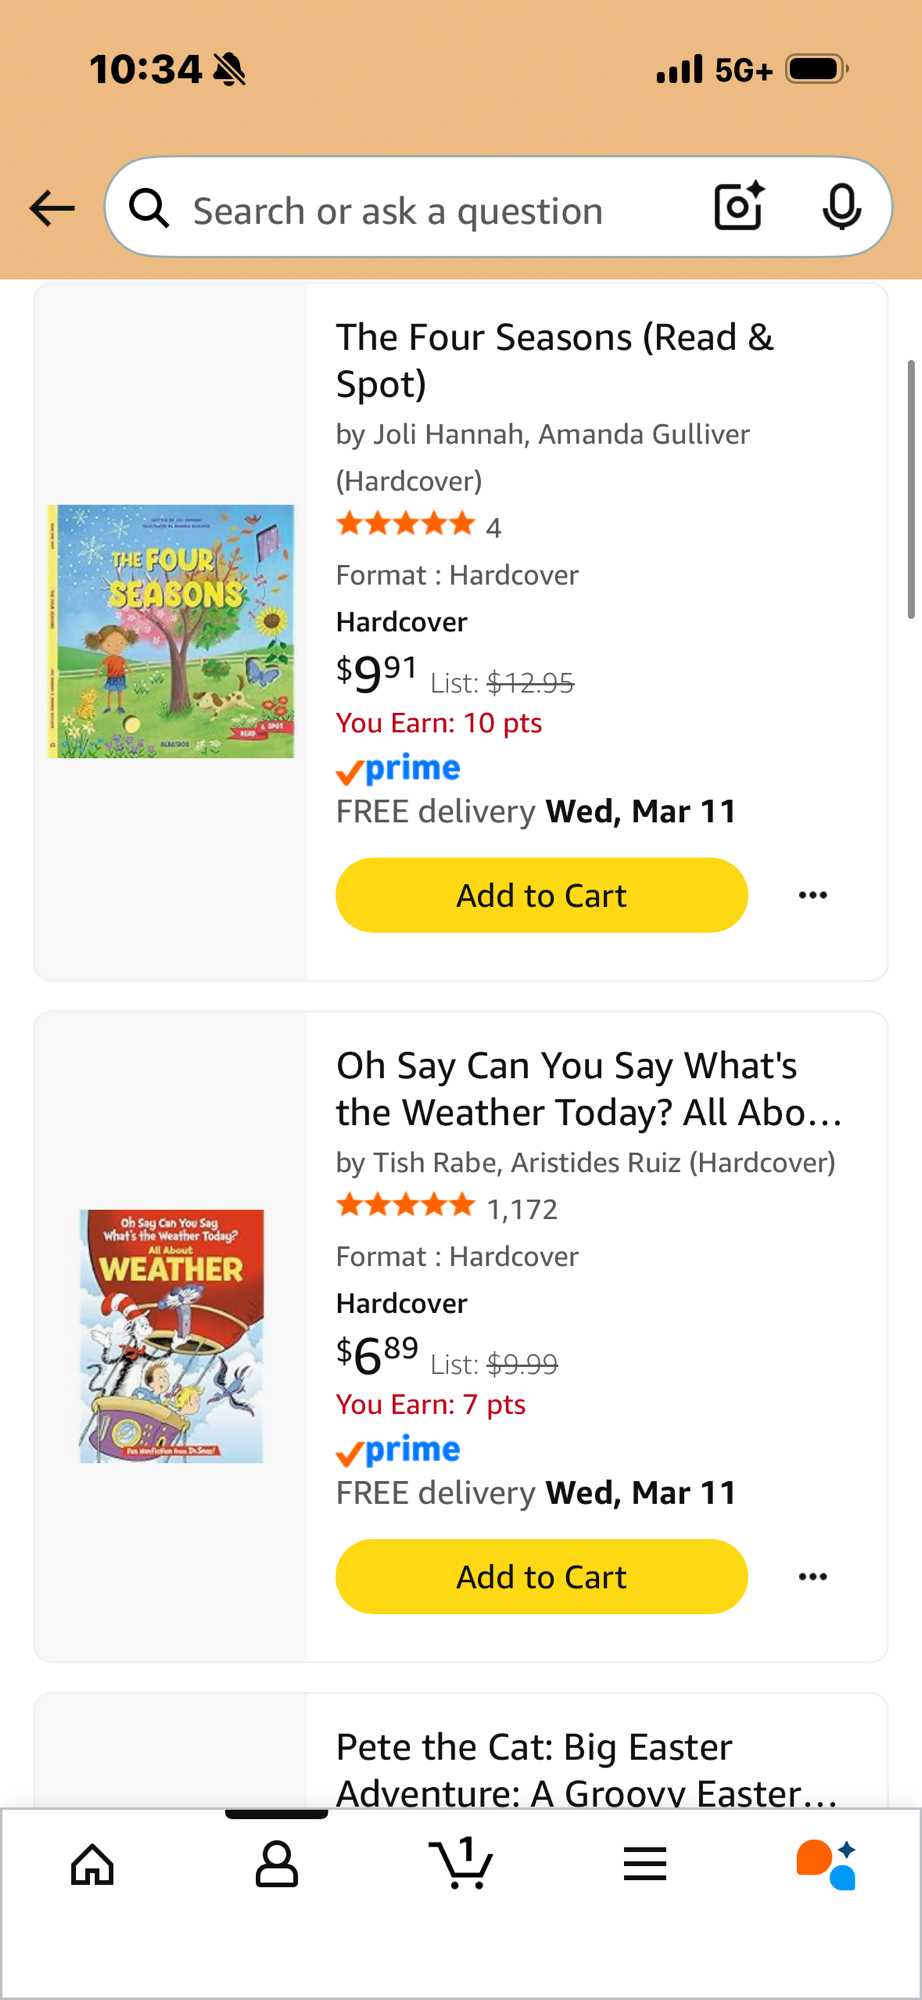View star ratings for the Weather book
Screen dimensions: 922x2000
coord(406,1206)
